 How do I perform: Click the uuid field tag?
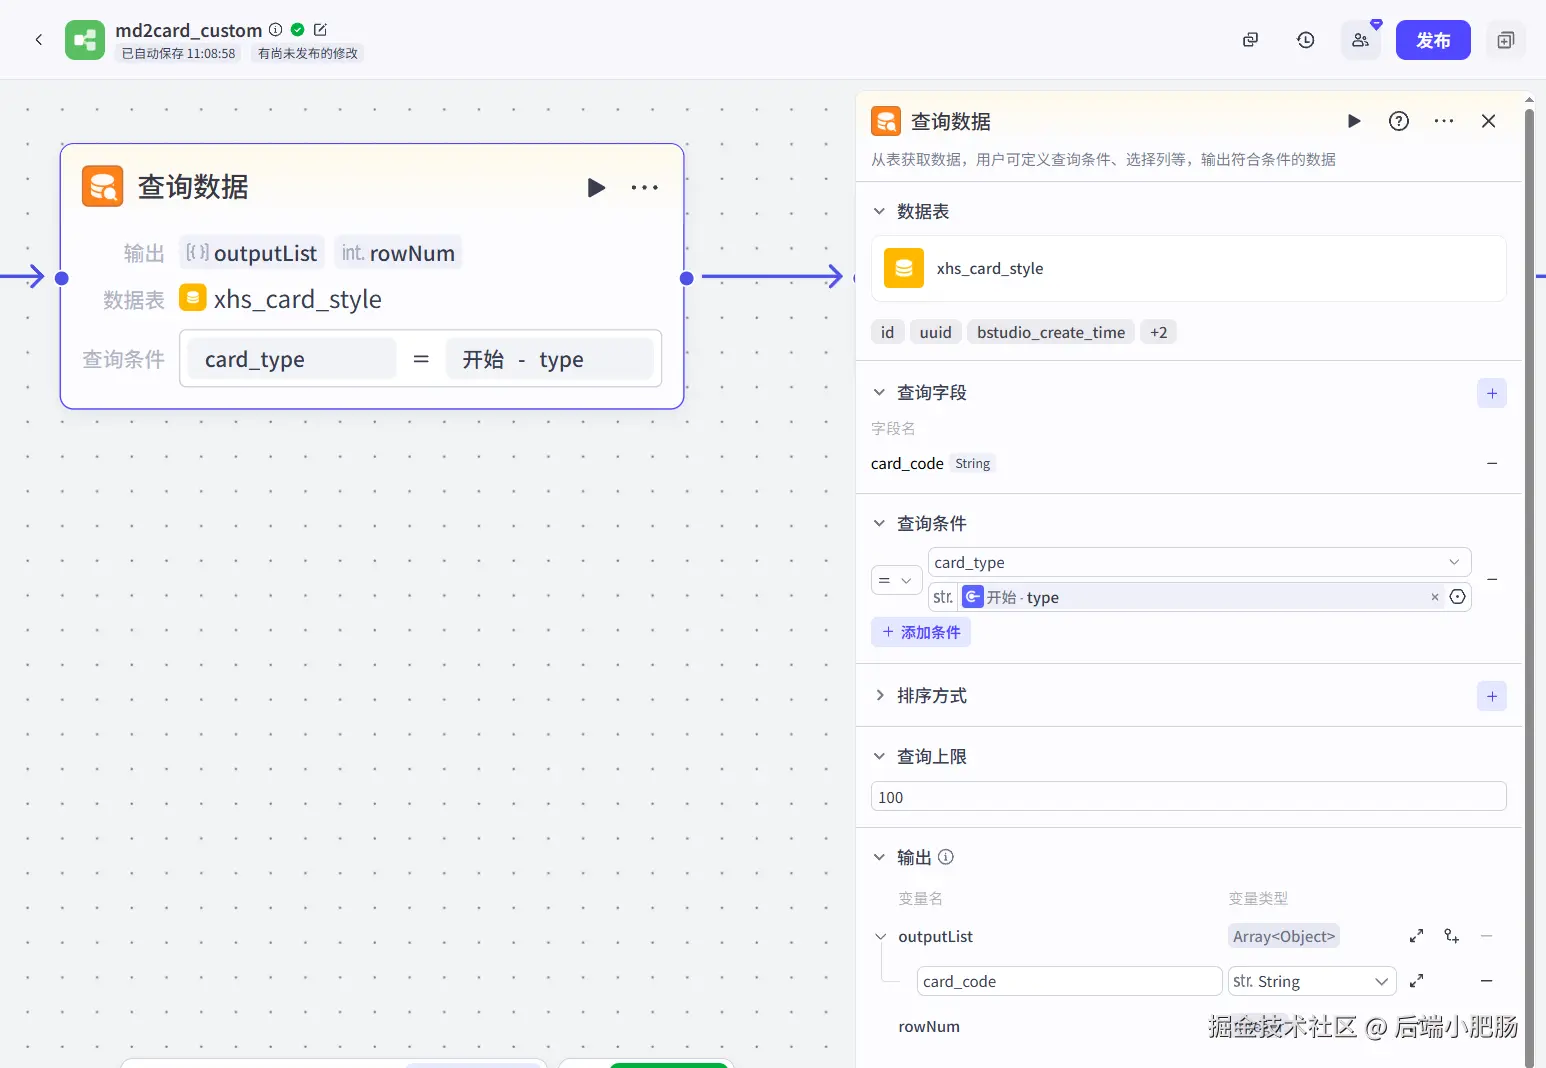pos(935,332)
